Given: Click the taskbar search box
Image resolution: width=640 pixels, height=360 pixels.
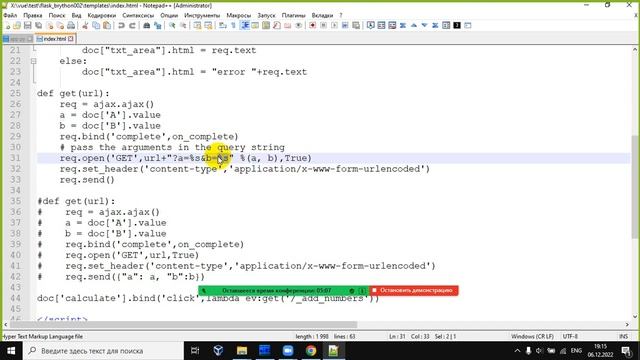Looking at the screenshot, I should coord(103,351).
